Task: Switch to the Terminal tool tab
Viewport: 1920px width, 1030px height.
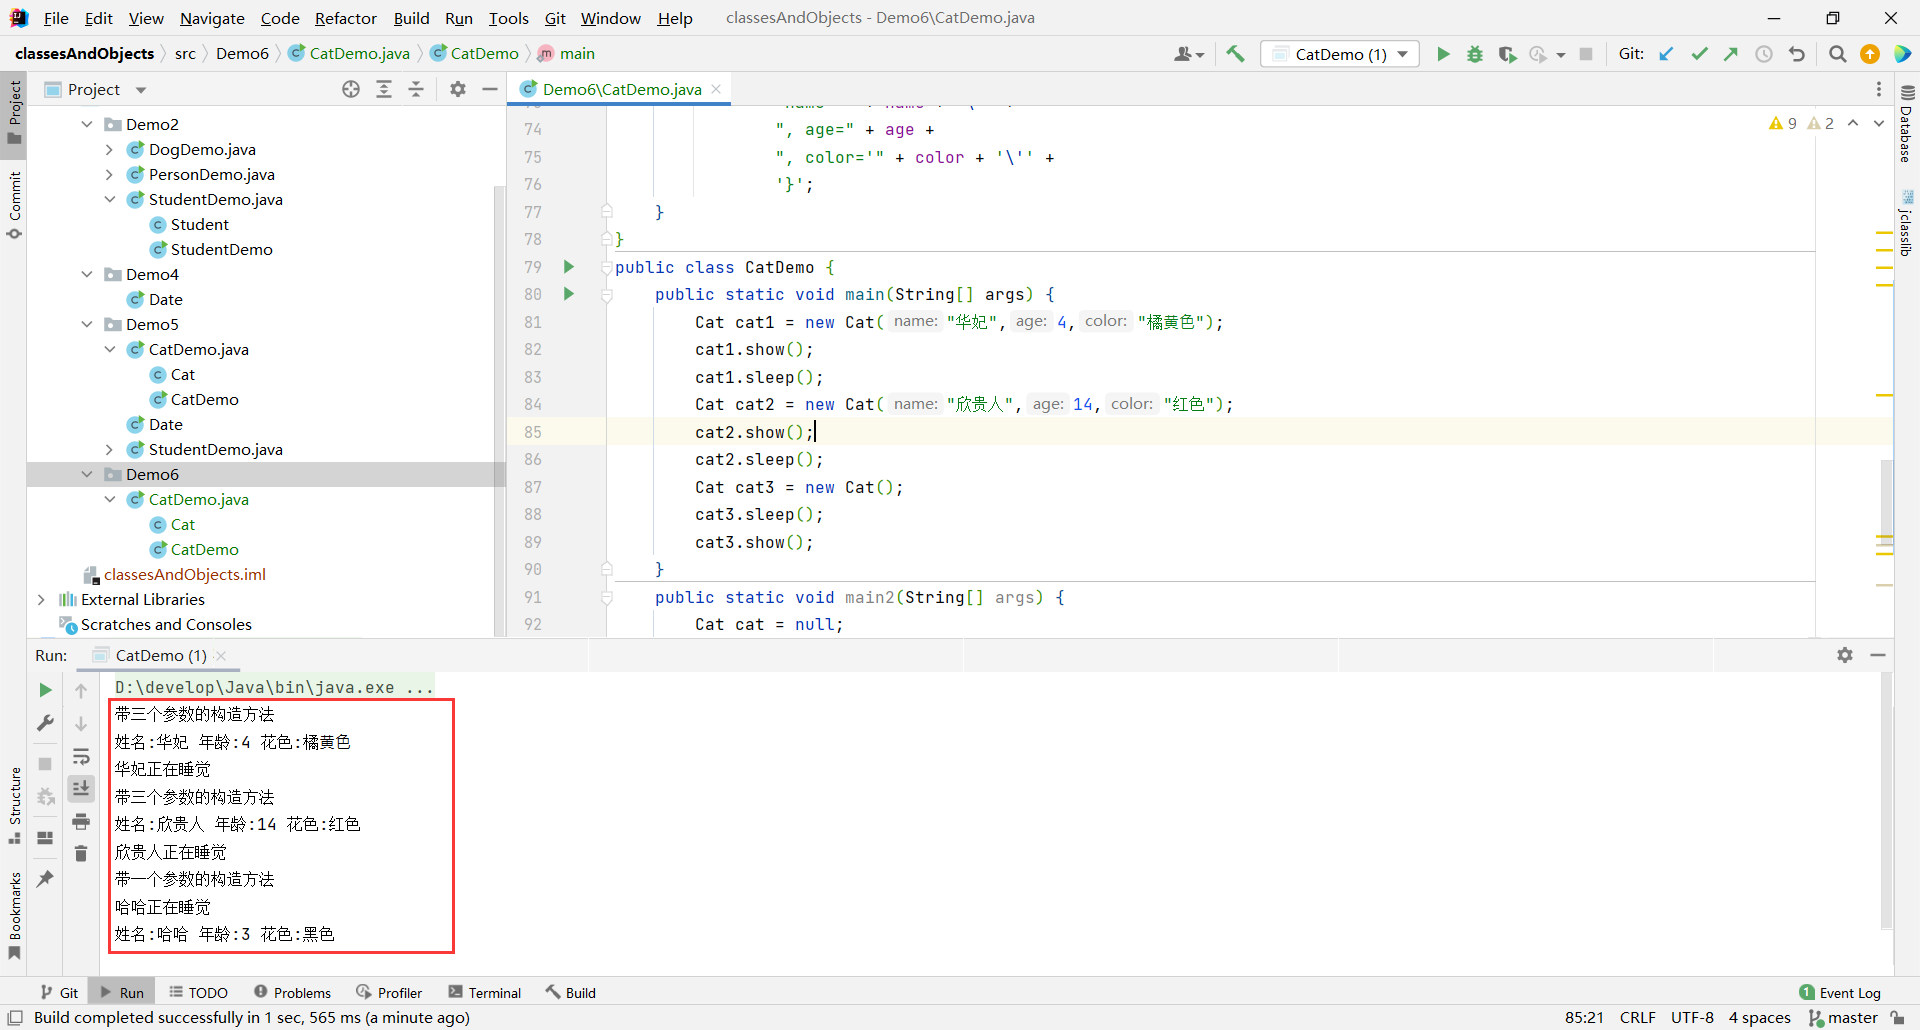Action: (485, 992)
